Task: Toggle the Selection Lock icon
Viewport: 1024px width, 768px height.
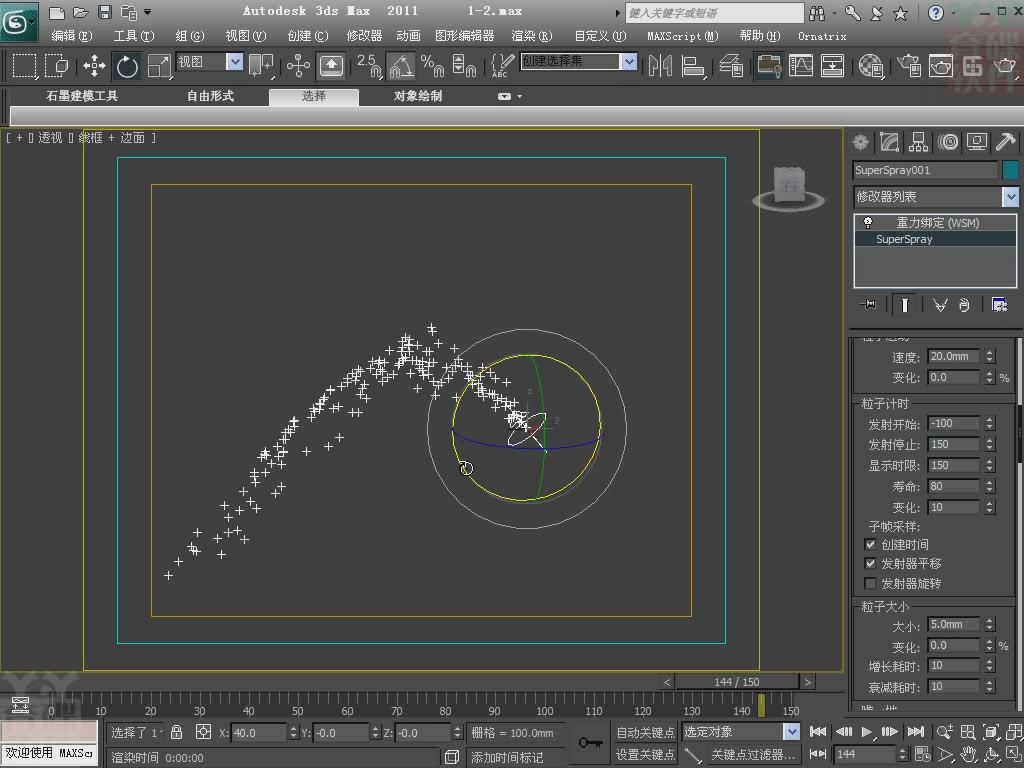Action: pyautogui.click(x=176, y=732)
